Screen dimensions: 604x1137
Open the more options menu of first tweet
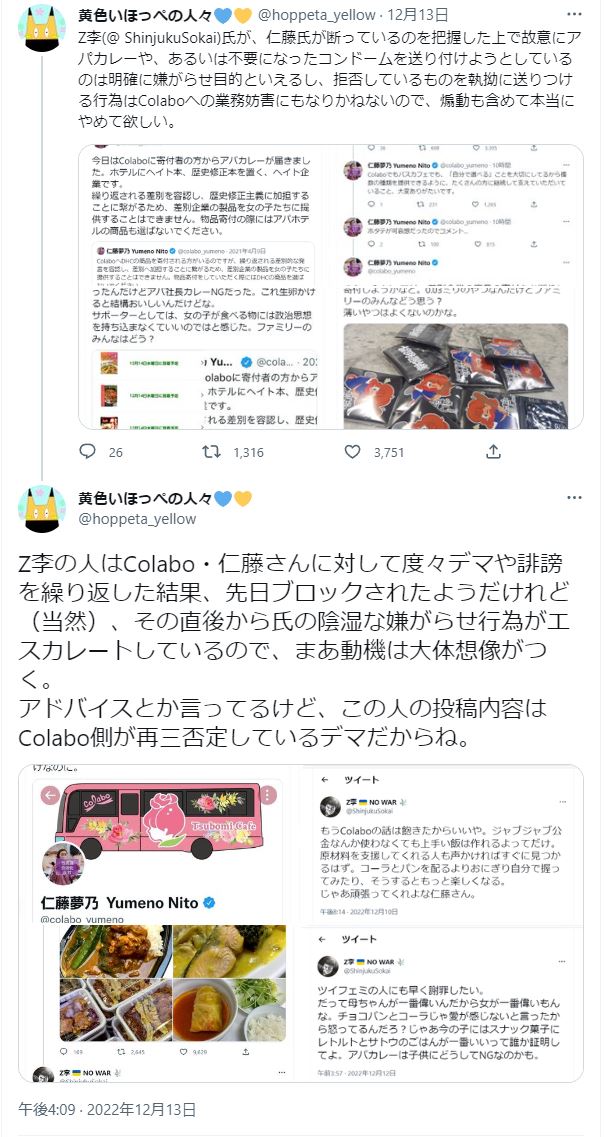(574, 15)
